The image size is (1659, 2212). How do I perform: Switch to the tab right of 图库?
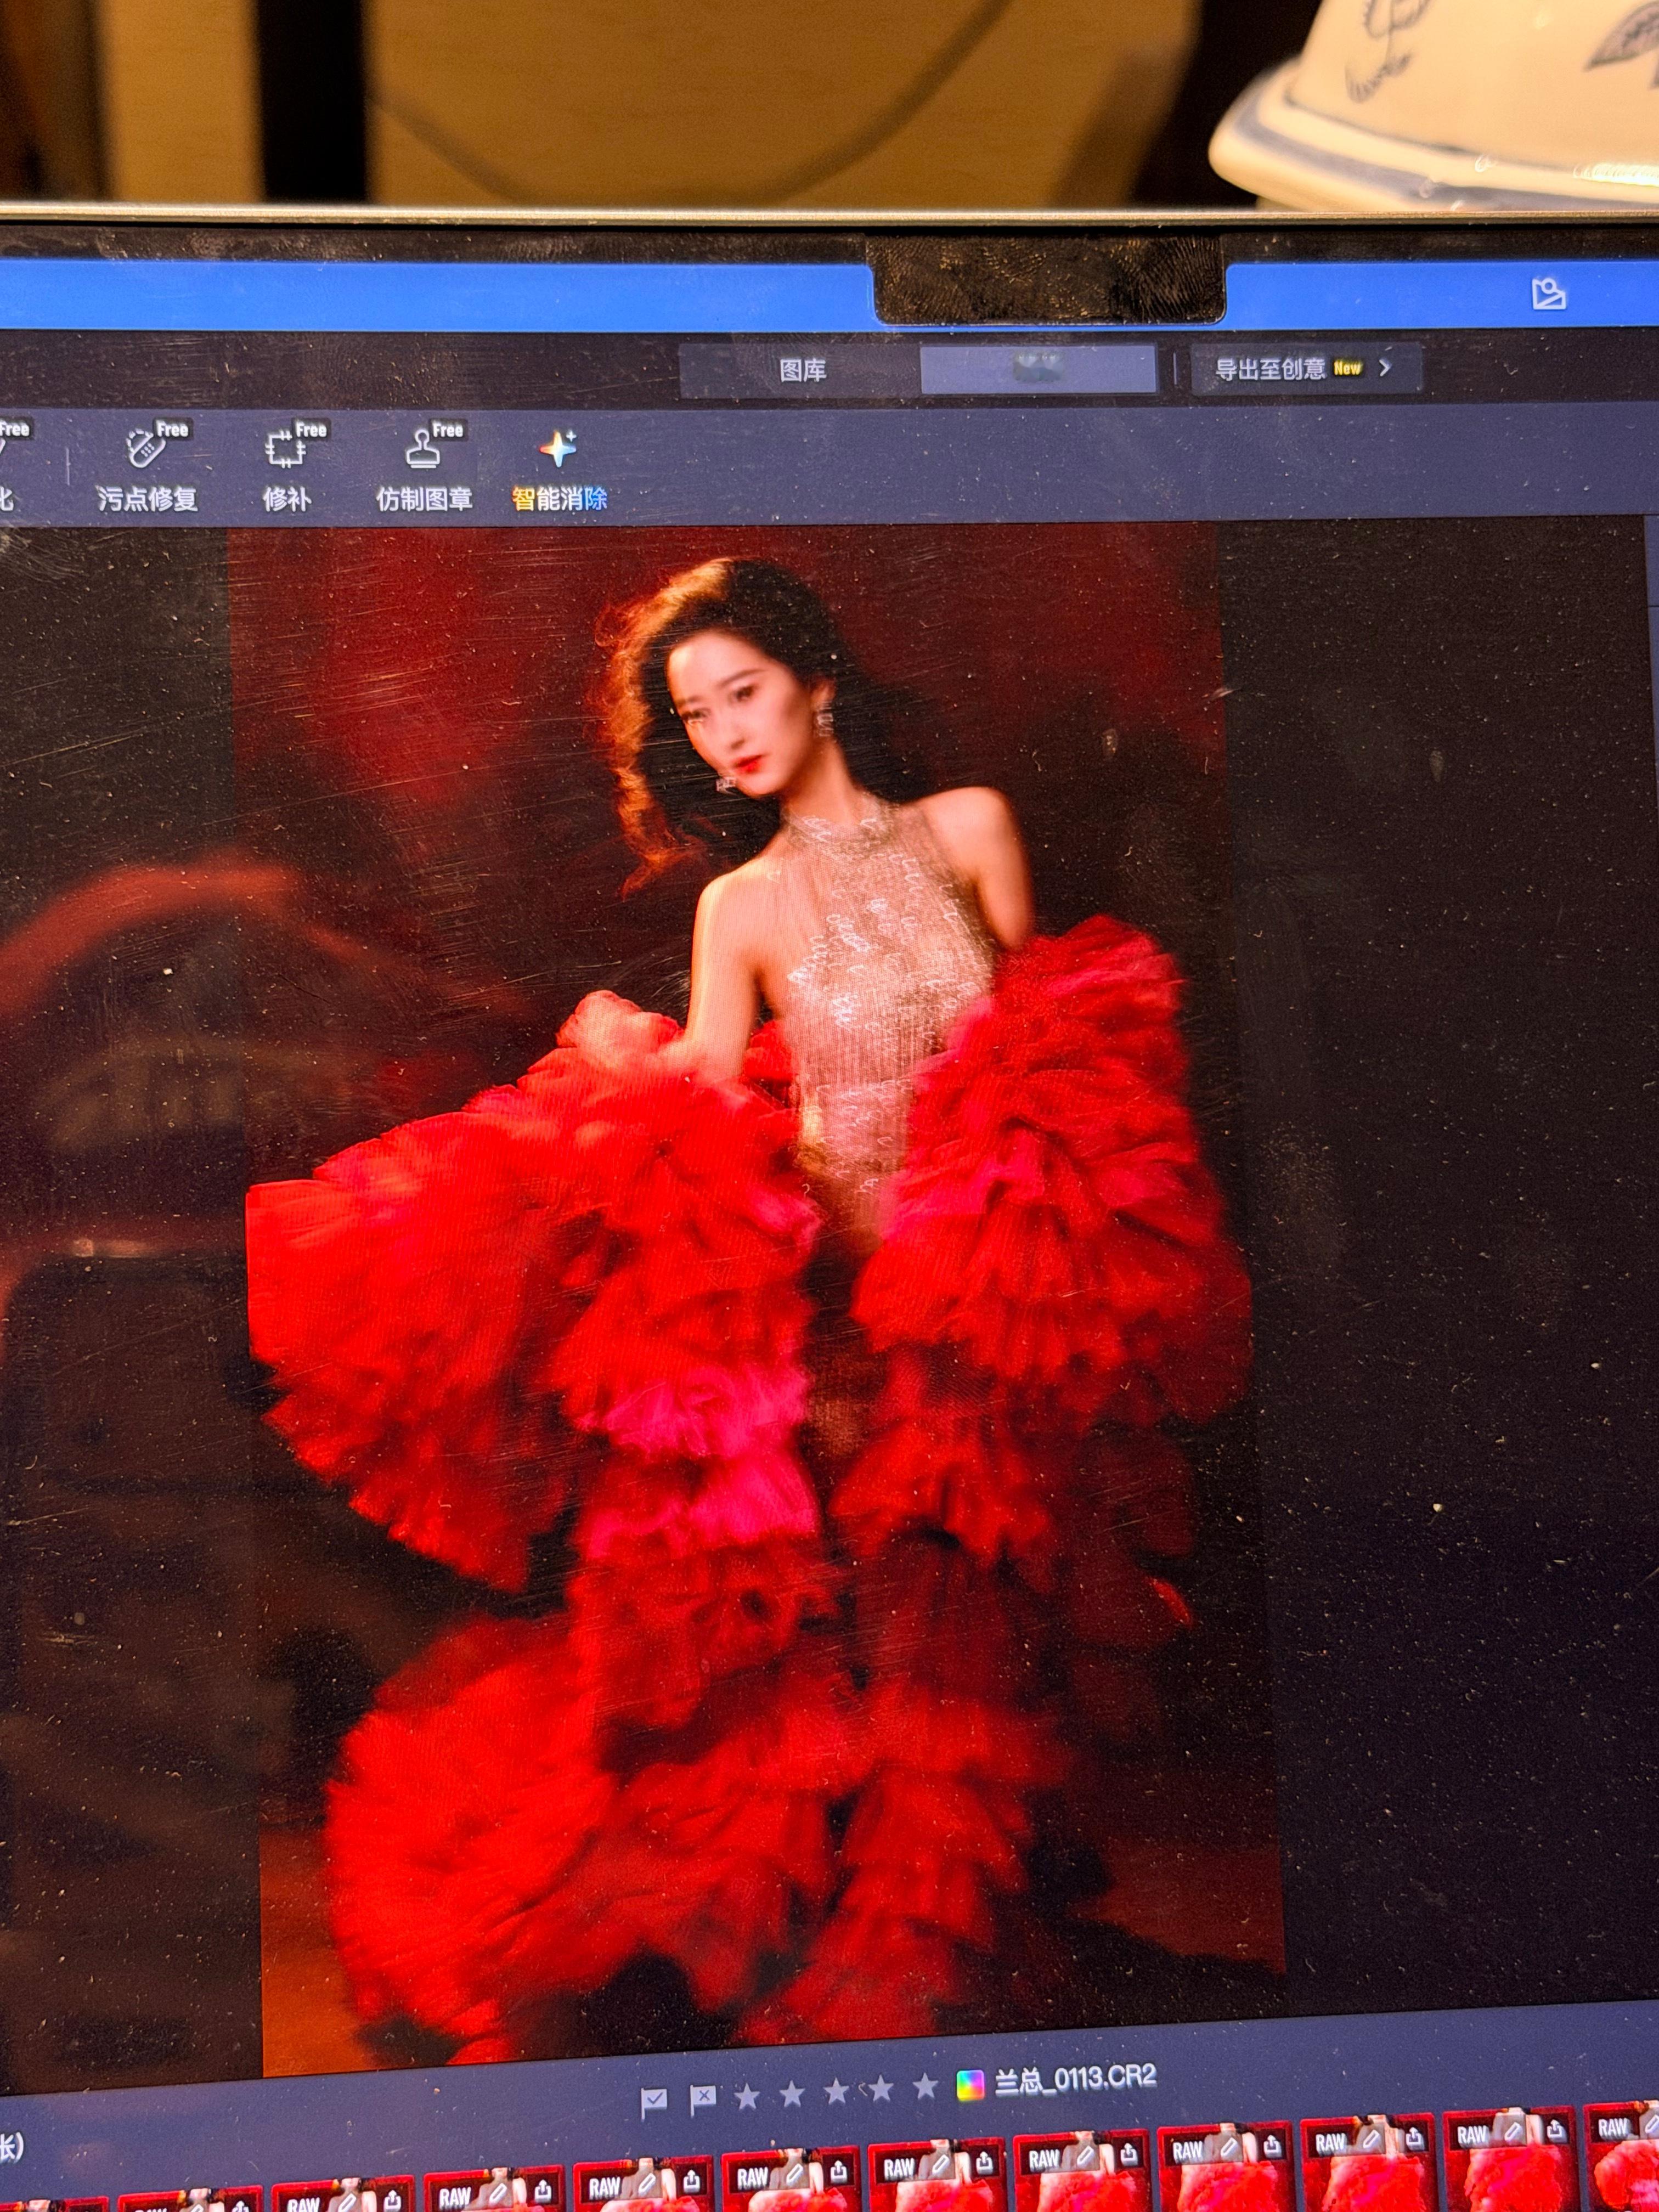pyautogui.click(x=1038, y=369)
